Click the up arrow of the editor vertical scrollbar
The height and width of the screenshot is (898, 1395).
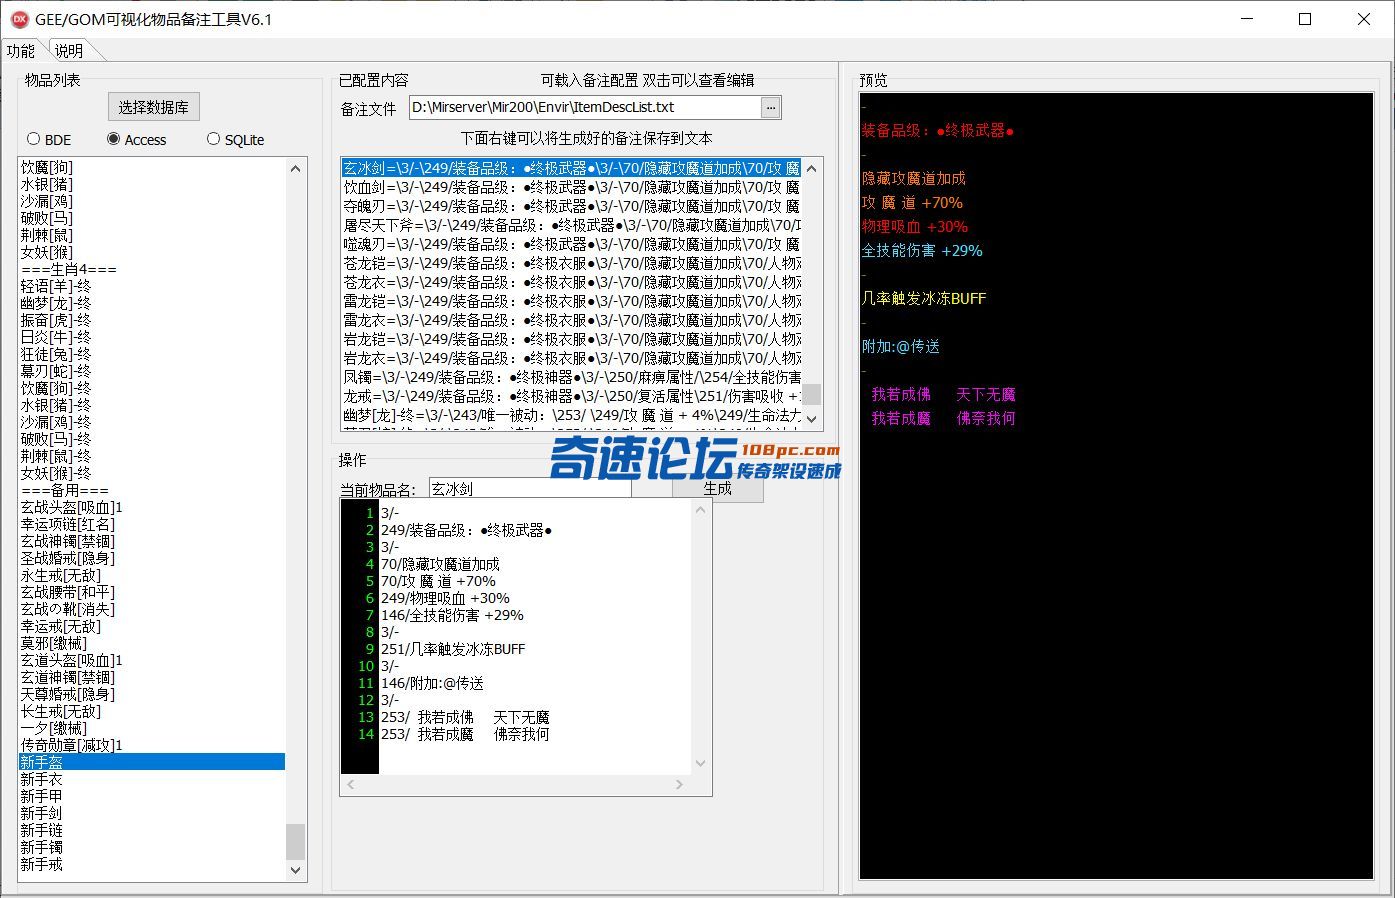click(700, 510)
